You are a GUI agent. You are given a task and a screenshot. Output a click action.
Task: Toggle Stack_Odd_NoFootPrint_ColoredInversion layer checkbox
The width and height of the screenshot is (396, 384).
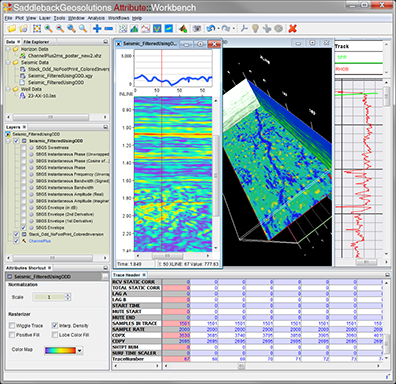point(16,234)
